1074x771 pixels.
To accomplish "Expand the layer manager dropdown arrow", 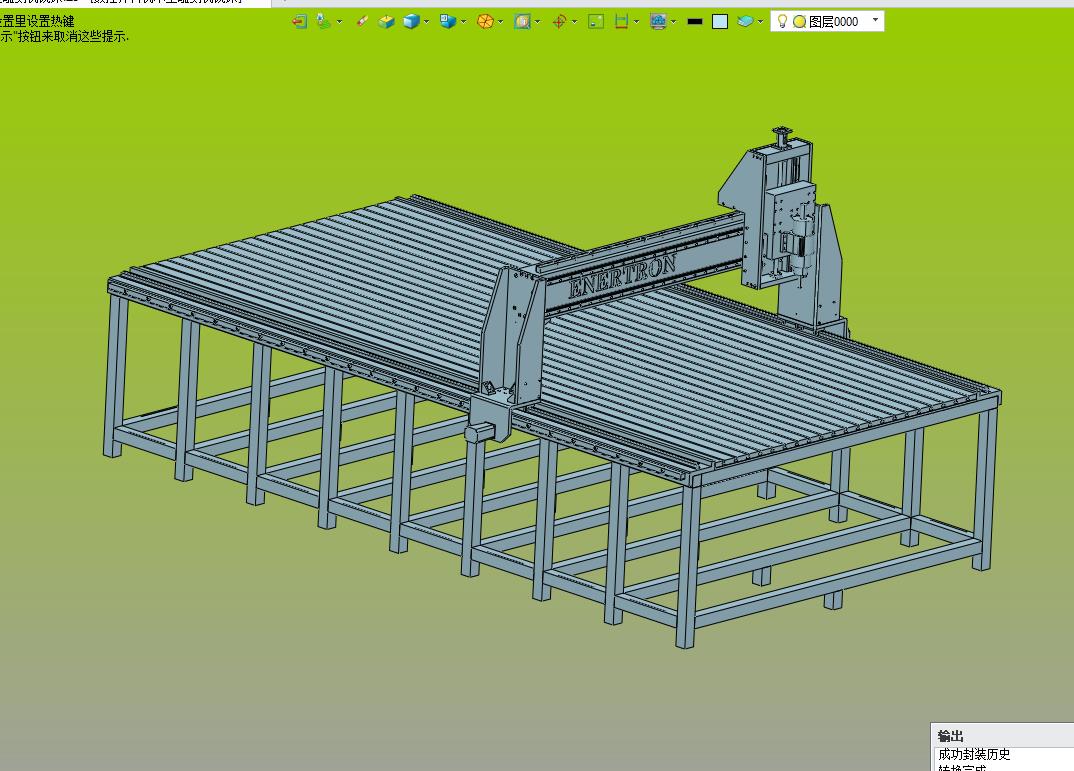I will (x=760, y=22).
